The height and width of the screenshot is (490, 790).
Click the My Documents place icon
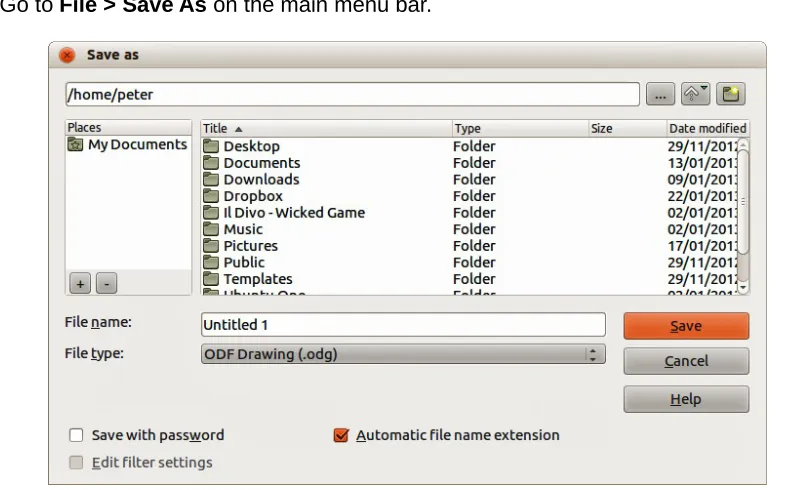coord(76,145)
